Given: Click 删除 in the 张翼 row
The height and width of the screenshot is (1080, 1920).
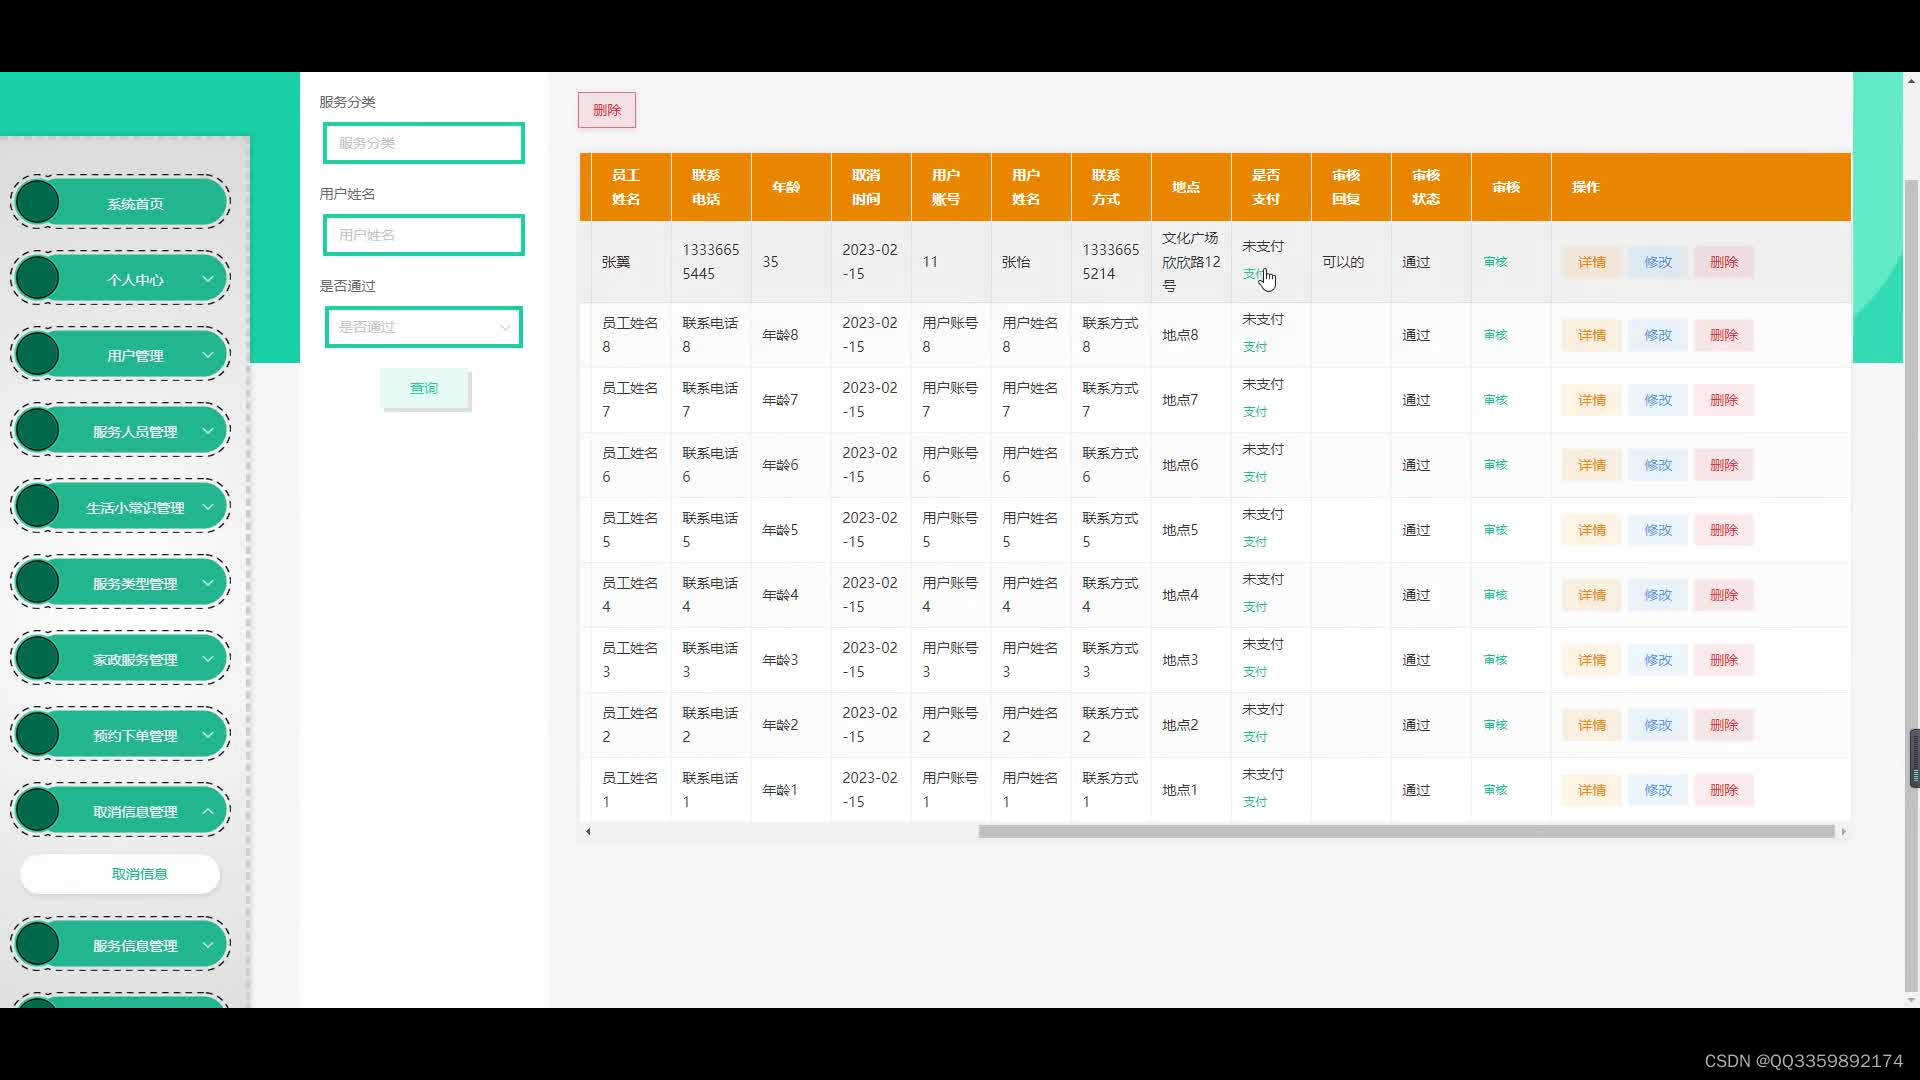Looking at the screenshot, I should (x=1723, y=262).
